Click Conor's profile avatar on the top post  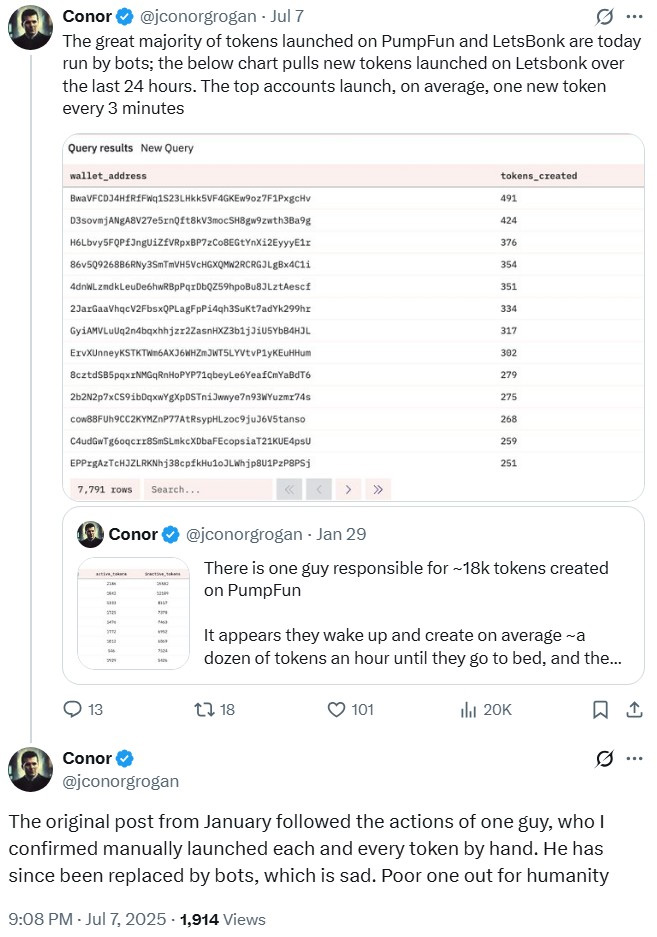point(30,28)
